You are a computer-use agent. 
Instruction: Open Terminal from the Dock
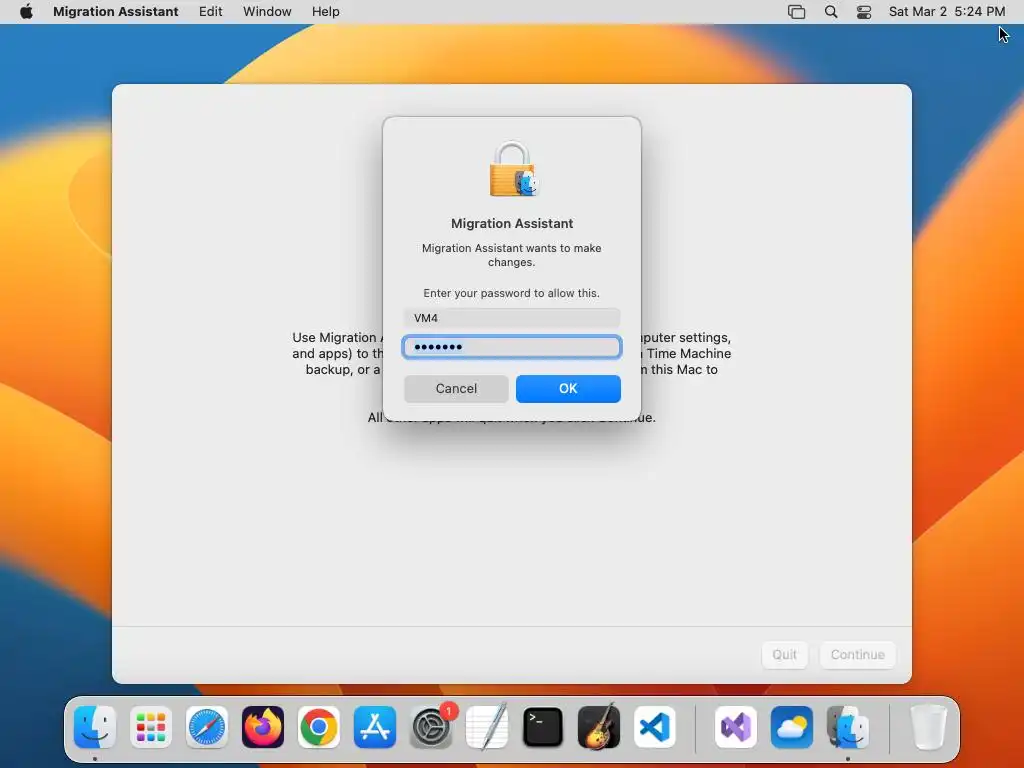tap(543, 727)
